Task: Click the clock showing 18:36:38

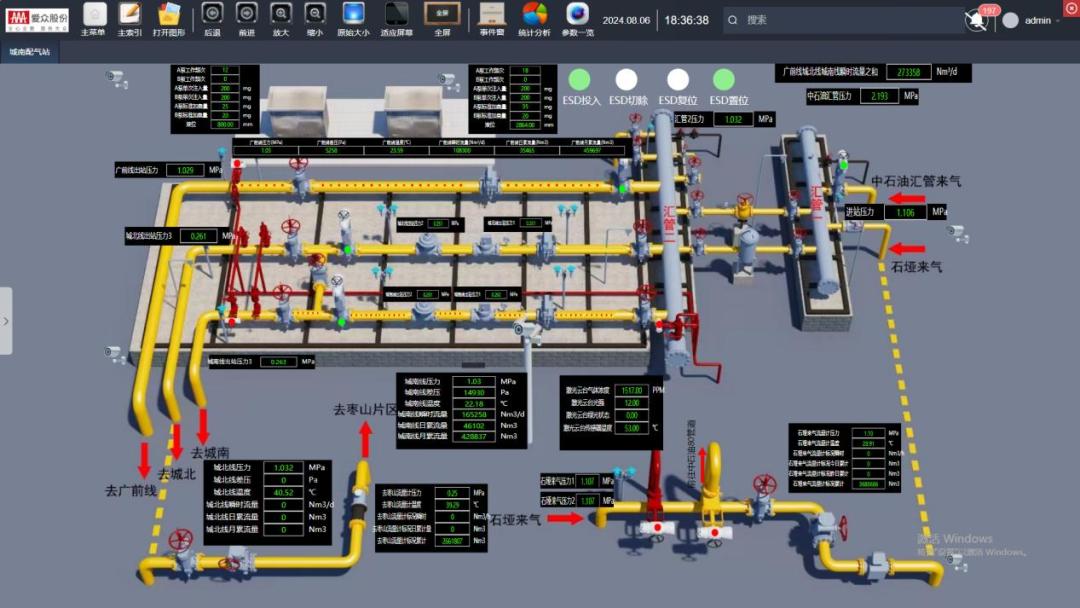Action: click(x=687, y=21)
